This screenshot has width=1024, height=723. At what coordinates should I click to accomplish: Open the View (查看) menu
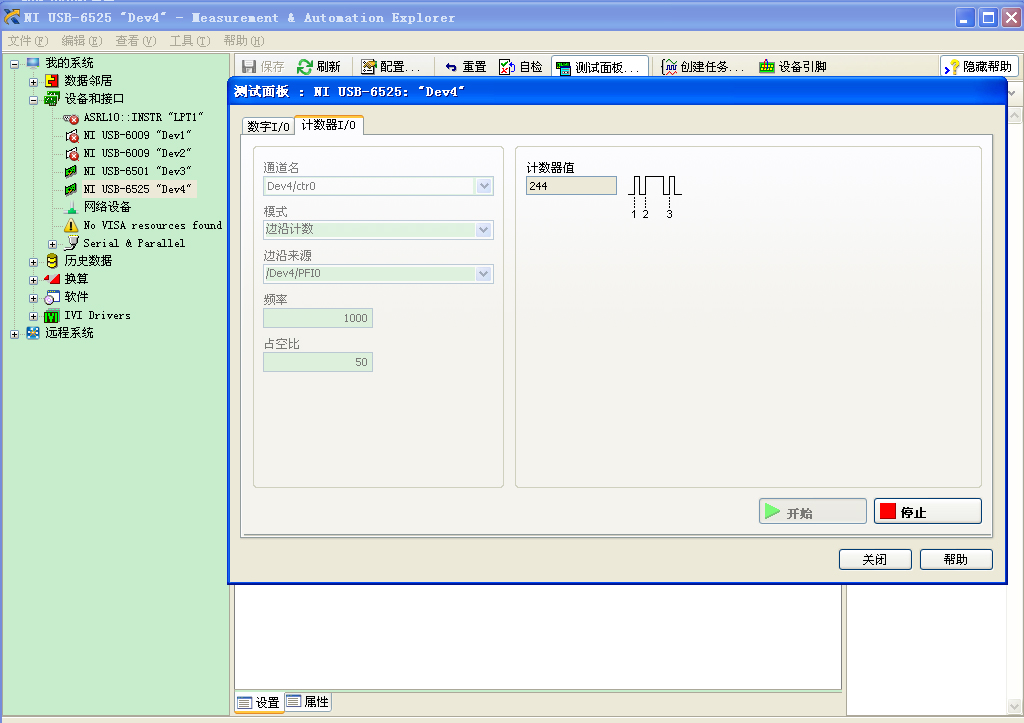point(136,40)
